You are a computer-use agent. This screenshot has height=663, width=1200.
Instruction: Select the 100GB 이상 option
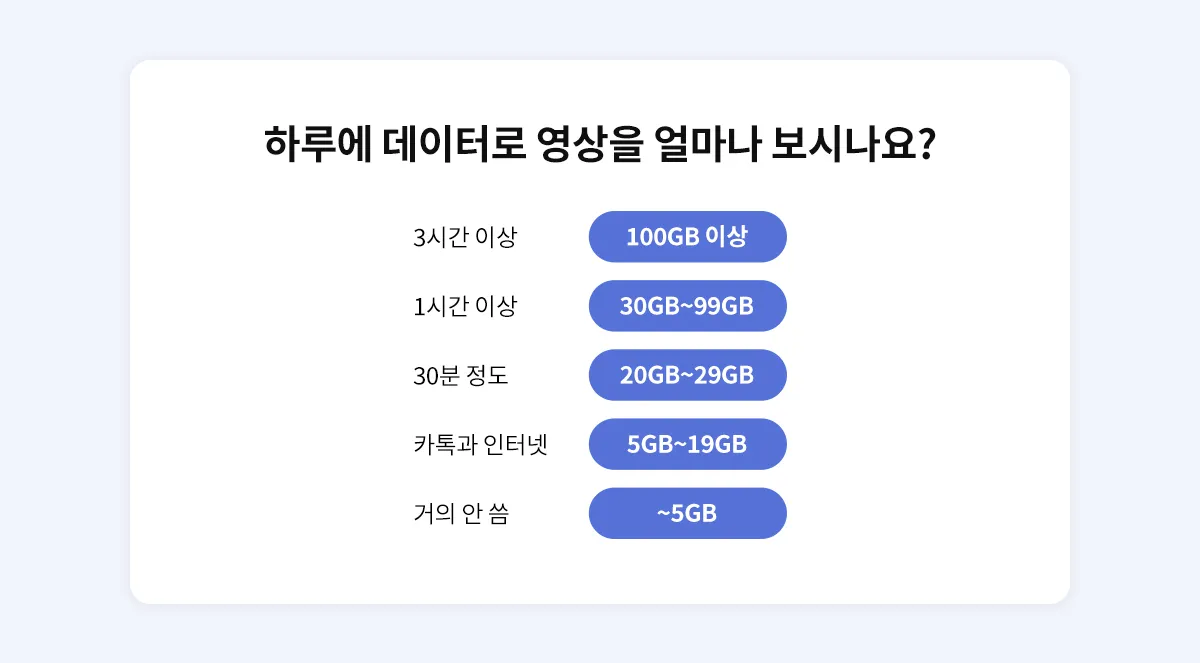[687, 237]
